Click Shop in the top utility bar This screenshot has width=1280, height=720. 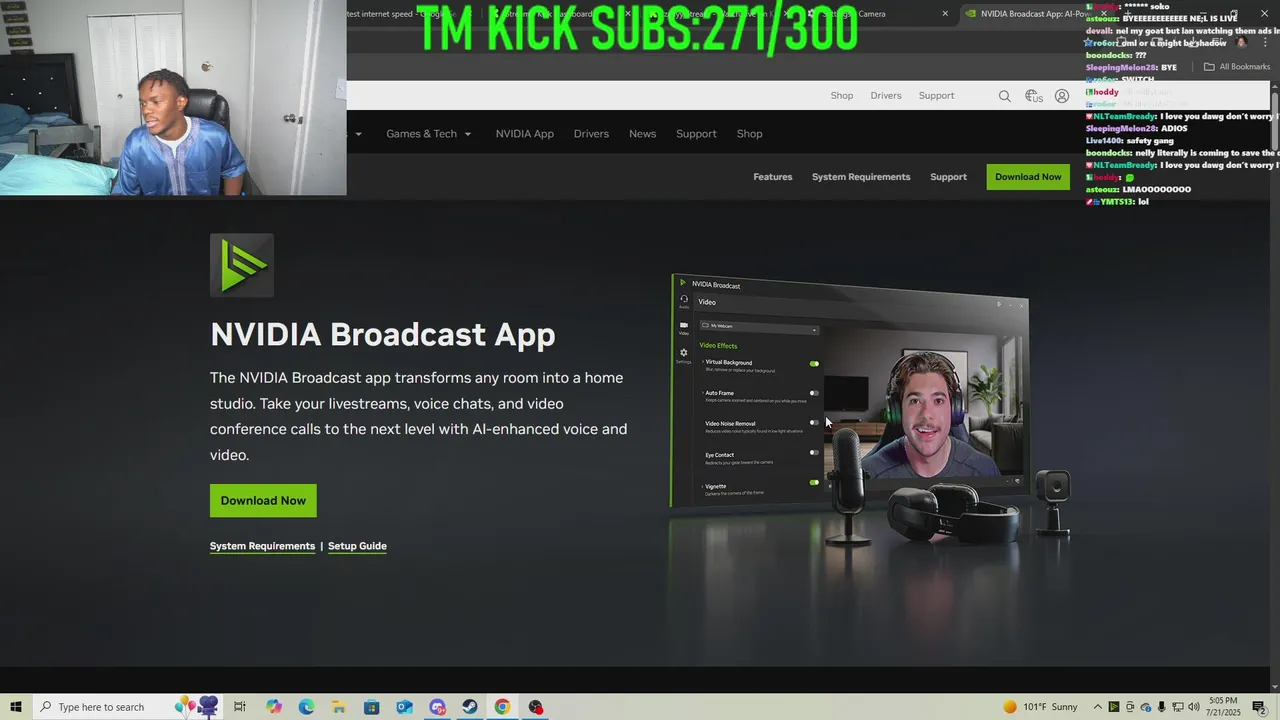coord(842,96)
